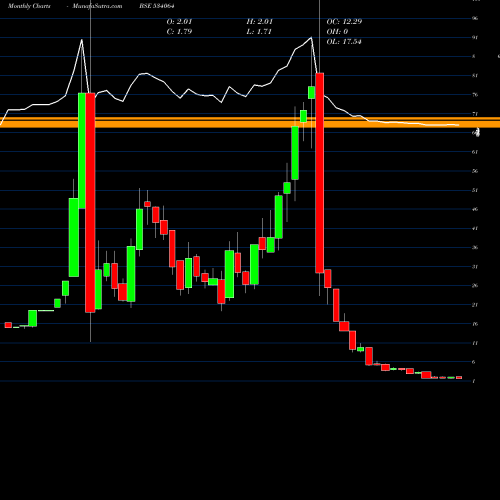Screen dimensions: 500x500
Task: Click the high value 'H: 2.01'
Action: (x=260, y=22)
